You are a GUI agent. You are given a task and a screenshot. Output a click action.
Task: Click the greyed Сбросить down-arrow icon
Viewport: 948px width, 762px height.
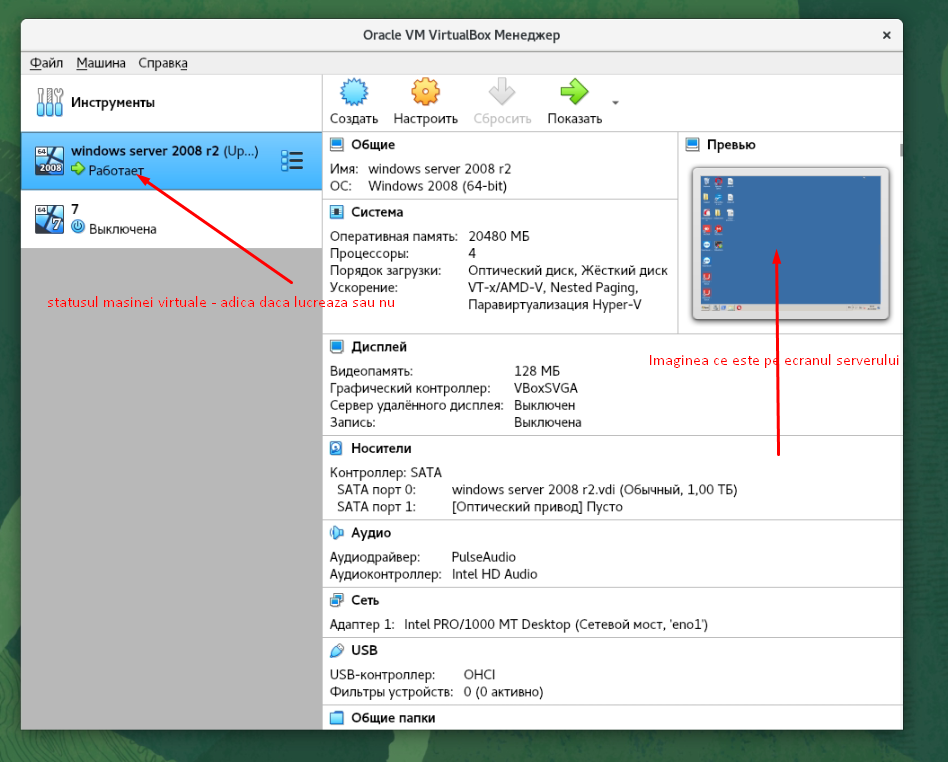[502, 92]
